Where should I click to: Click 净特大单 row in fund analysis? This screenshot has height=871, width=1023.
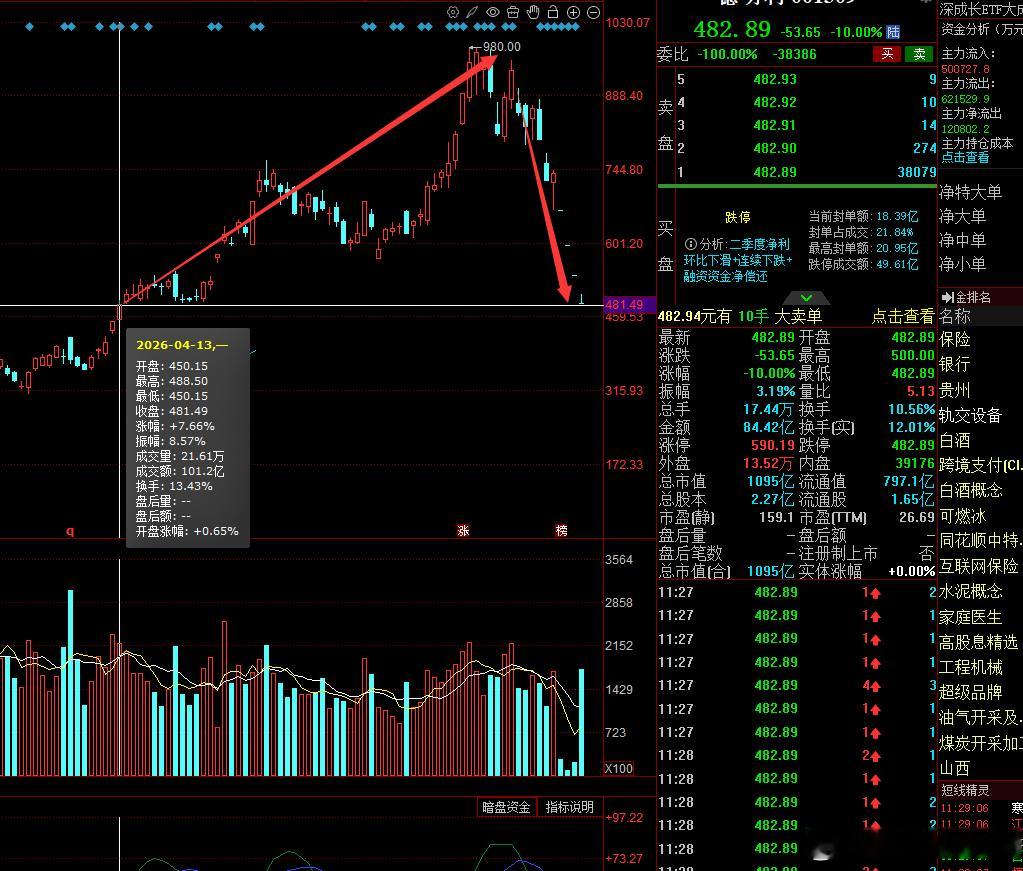(970, 192)
